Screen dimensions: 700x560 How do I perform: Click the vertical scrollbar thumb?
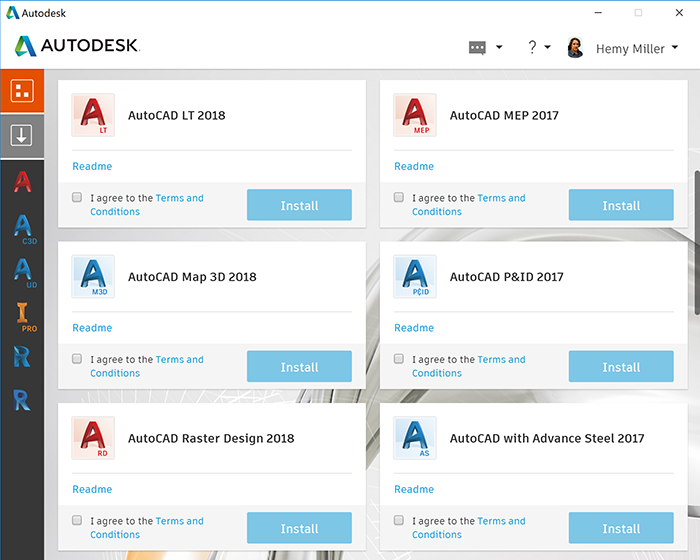697,243
